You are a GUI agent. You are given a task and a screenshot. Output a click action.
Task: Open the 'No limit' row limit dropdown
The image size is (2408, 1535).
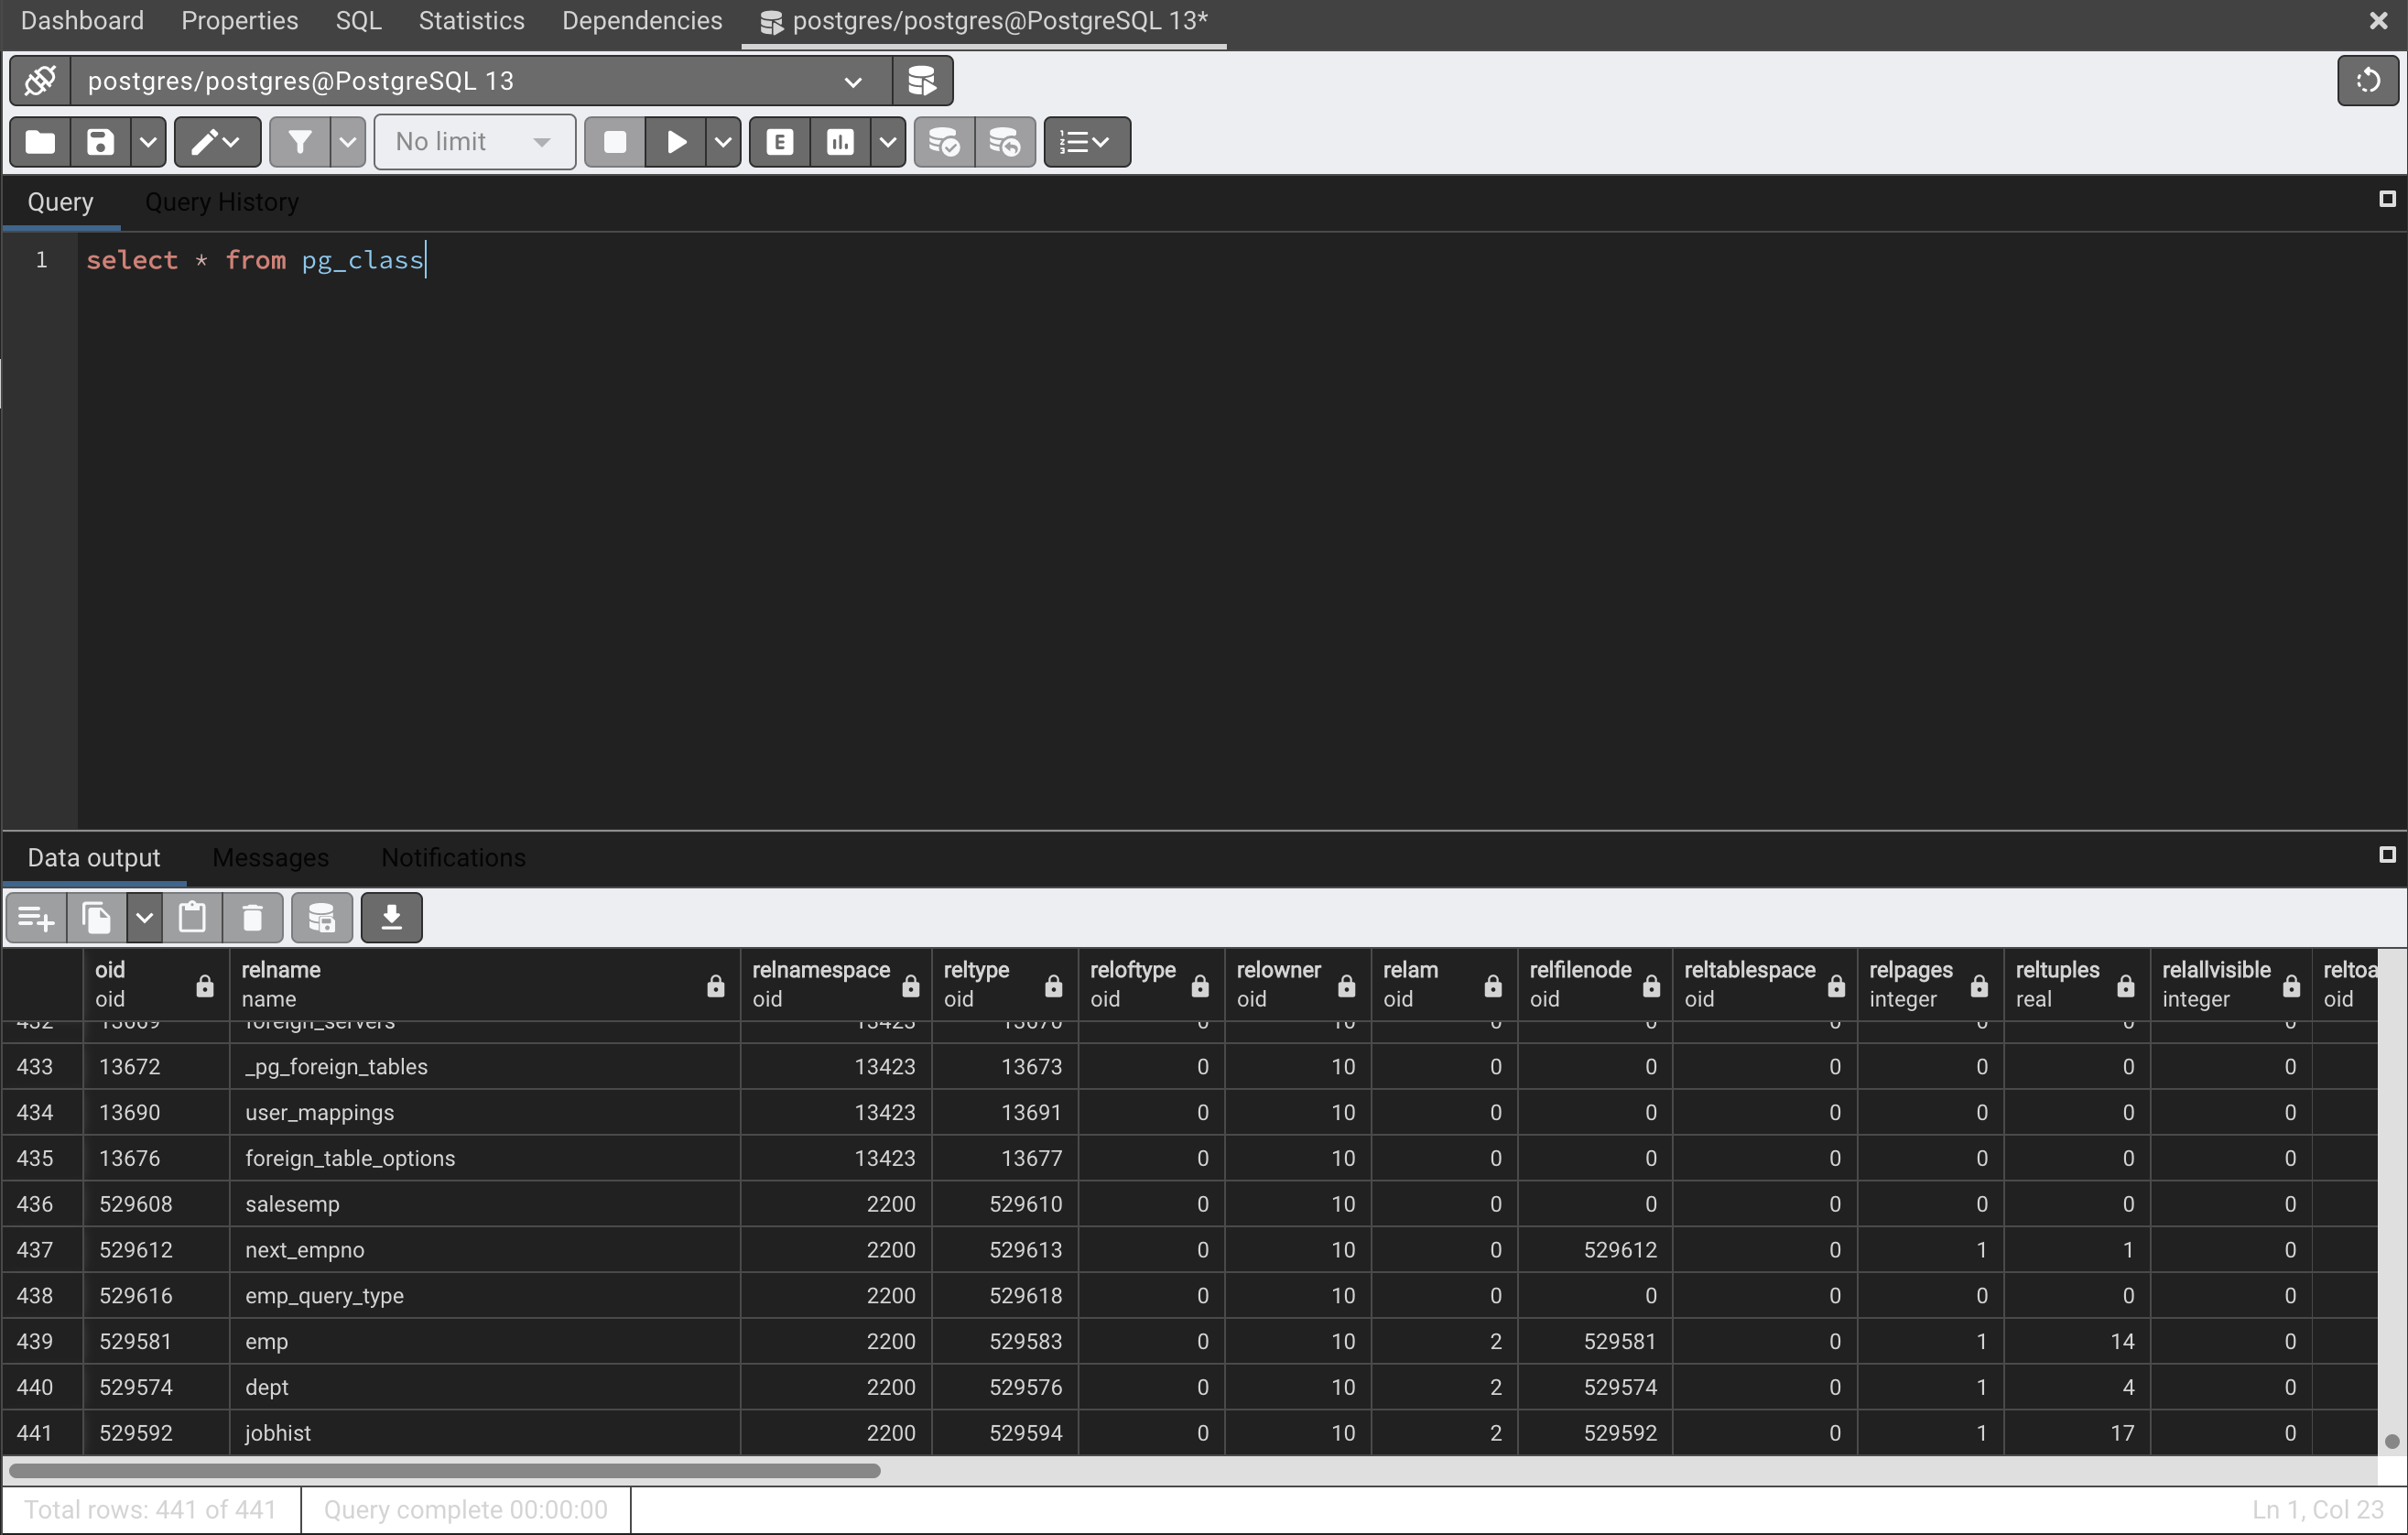474,142
